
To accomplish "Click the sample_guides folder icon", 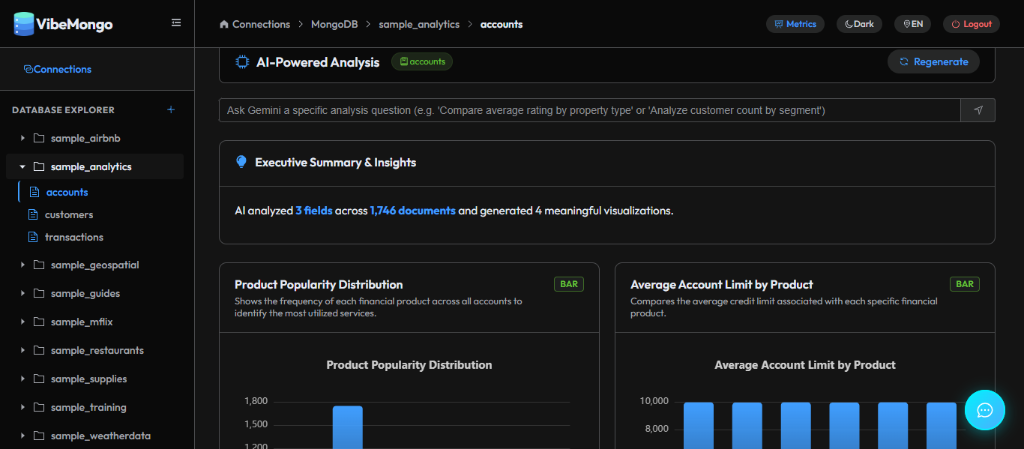I will click(39, 294).
